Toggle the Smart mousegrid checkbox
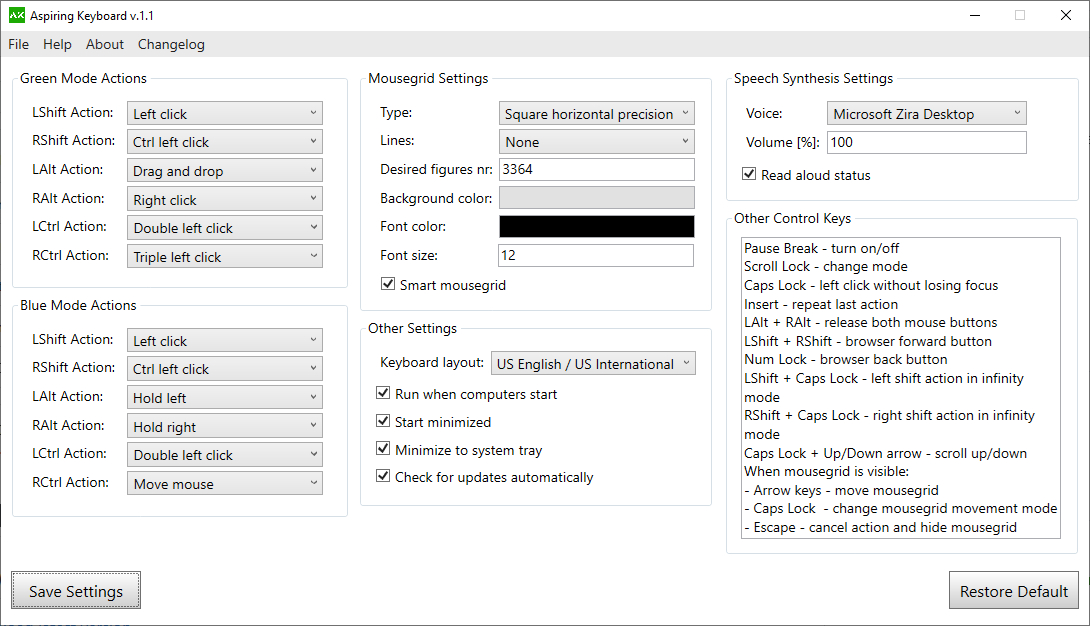The width and height of the screenshot is (1090, 626). tap(388, 284)
